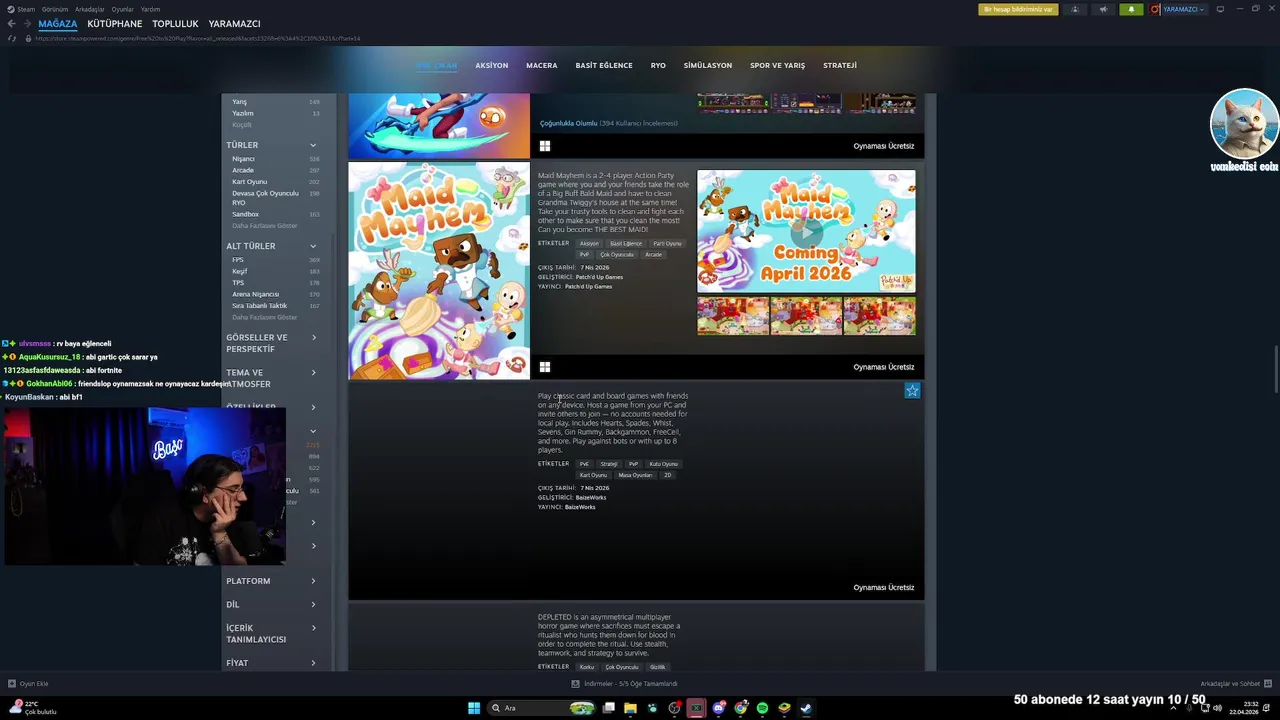Select the BASİT EĞLENCE genre tab
The image size is (1280, 720).
click(604, 65)
